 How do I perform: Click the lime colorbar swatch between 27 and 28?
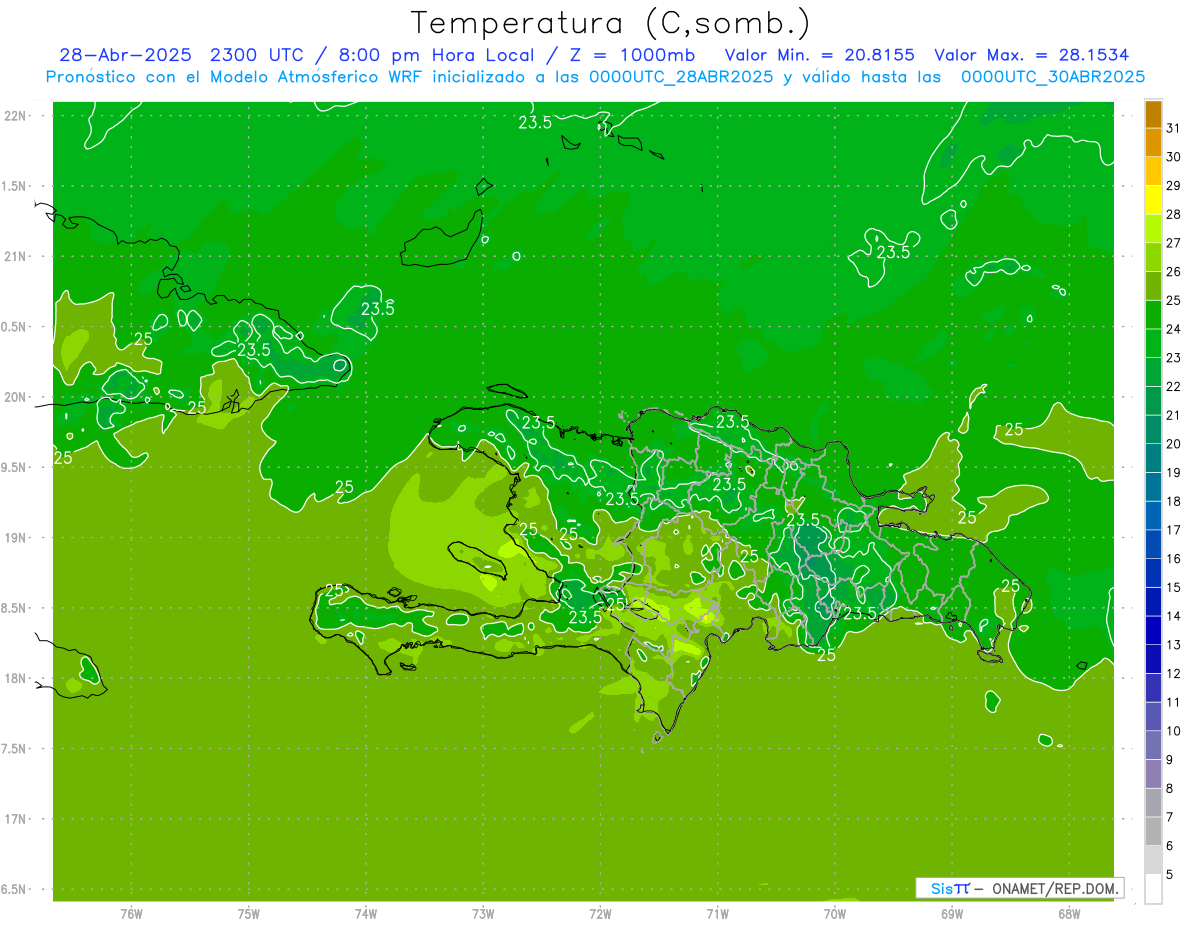[1153, 228]
